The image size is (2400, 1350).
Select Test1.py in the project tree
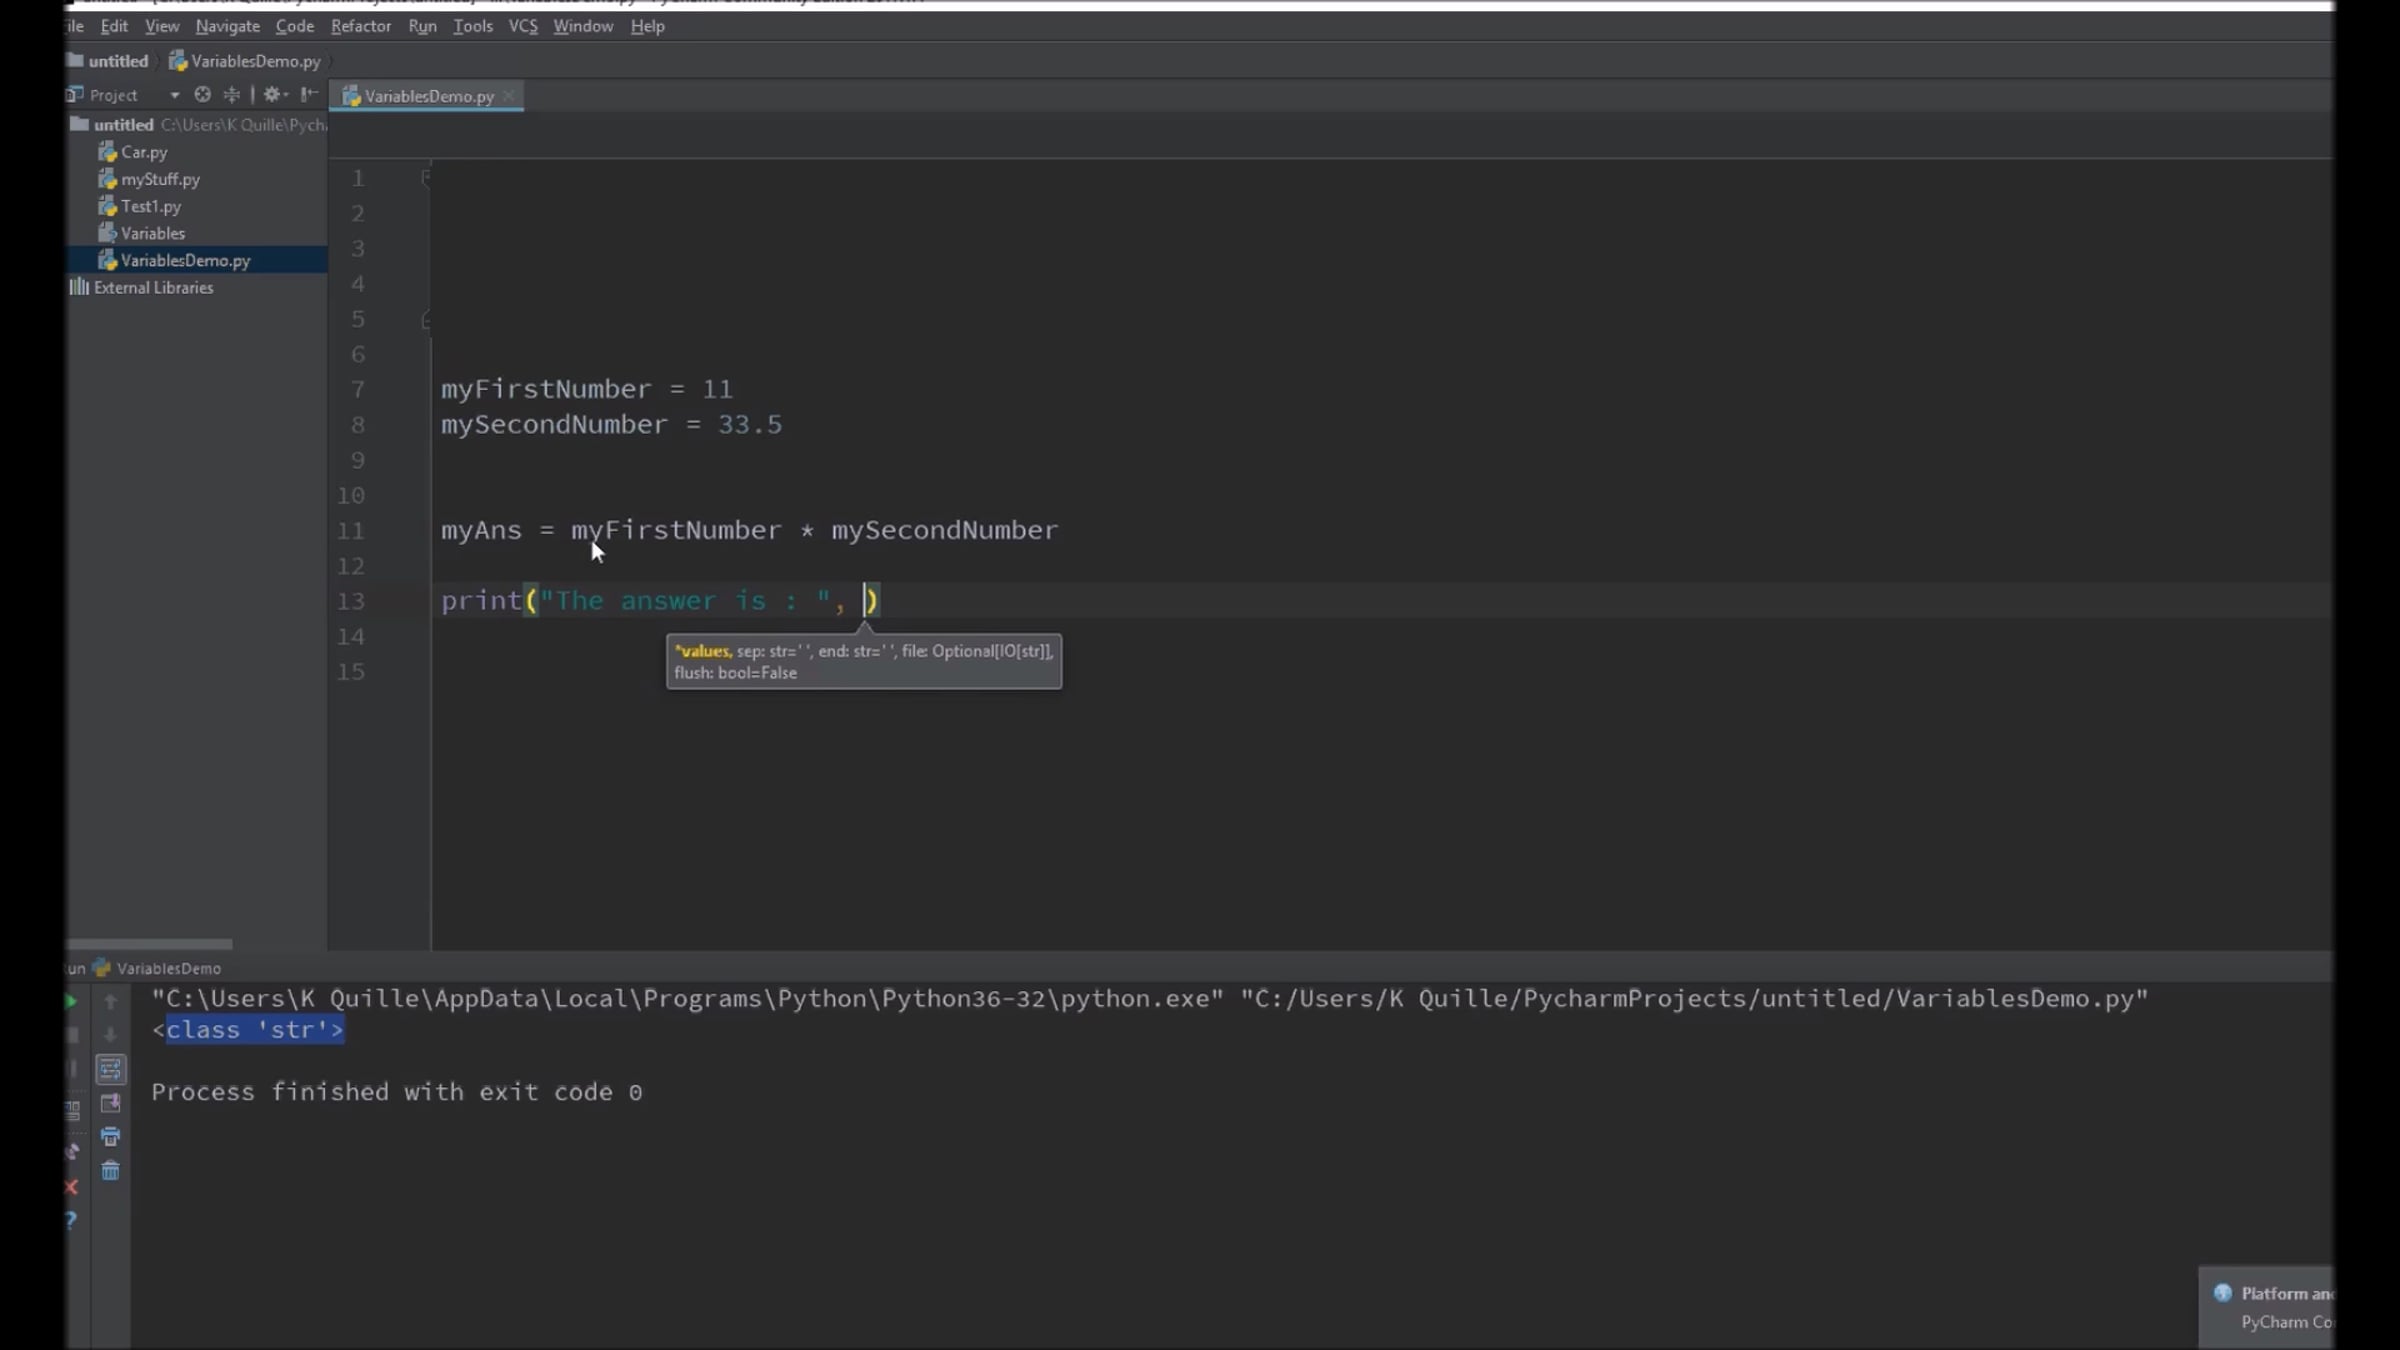[140, 206]
